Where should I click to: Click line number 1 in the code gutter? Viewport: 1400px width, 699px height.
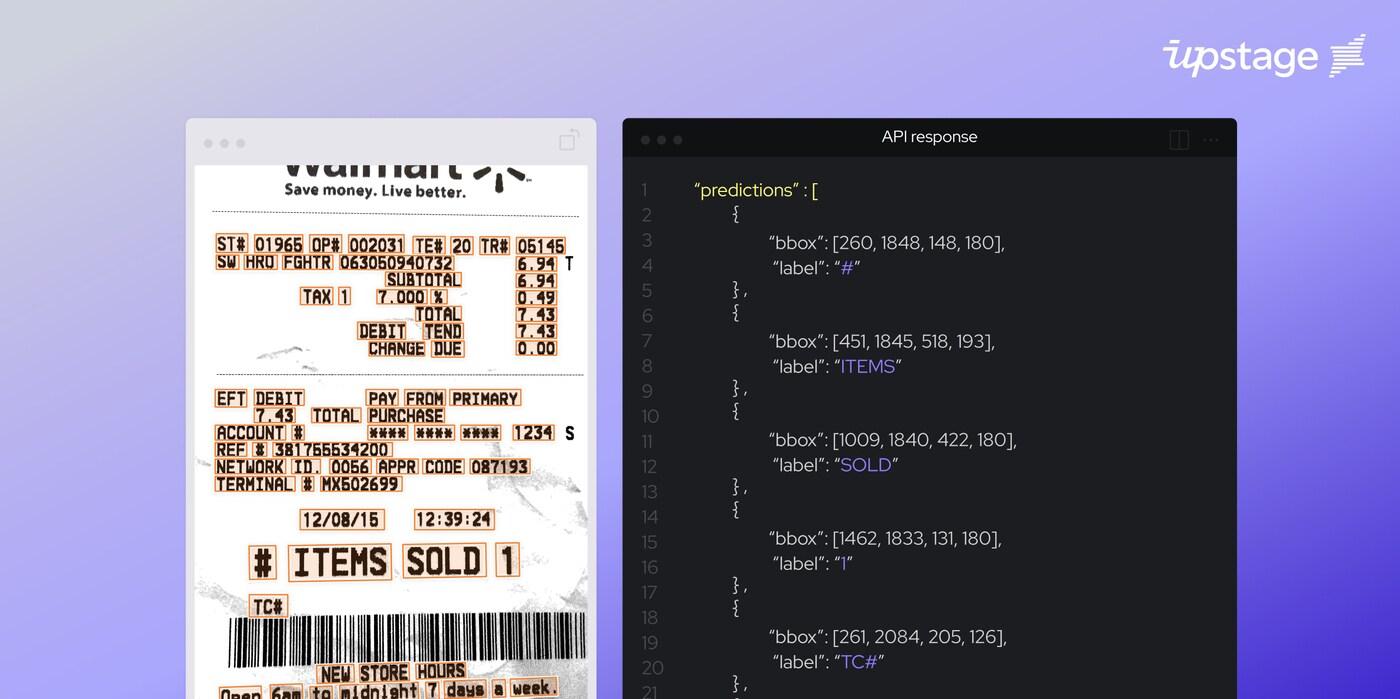(x=645, y=190)
